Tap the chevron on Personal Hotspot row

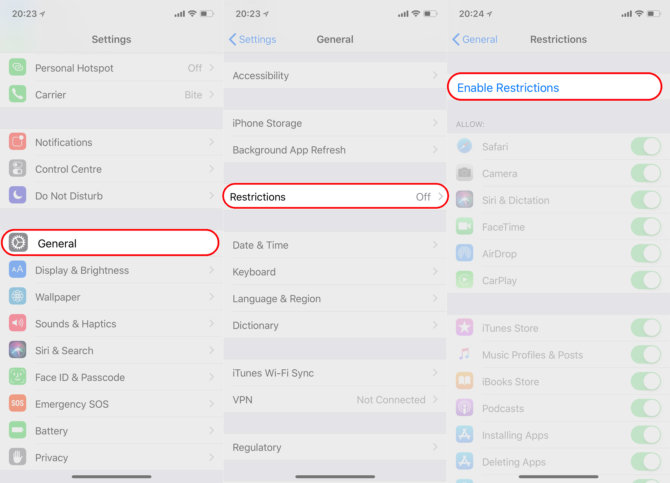click(212, 68)
